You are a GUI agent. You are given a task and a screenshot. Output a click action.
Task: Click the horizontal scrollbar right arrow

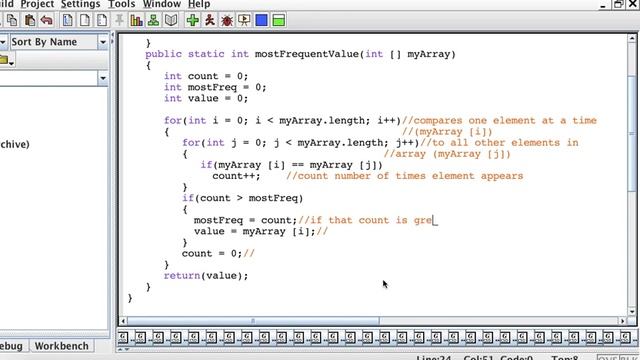(x=622, y=321)
